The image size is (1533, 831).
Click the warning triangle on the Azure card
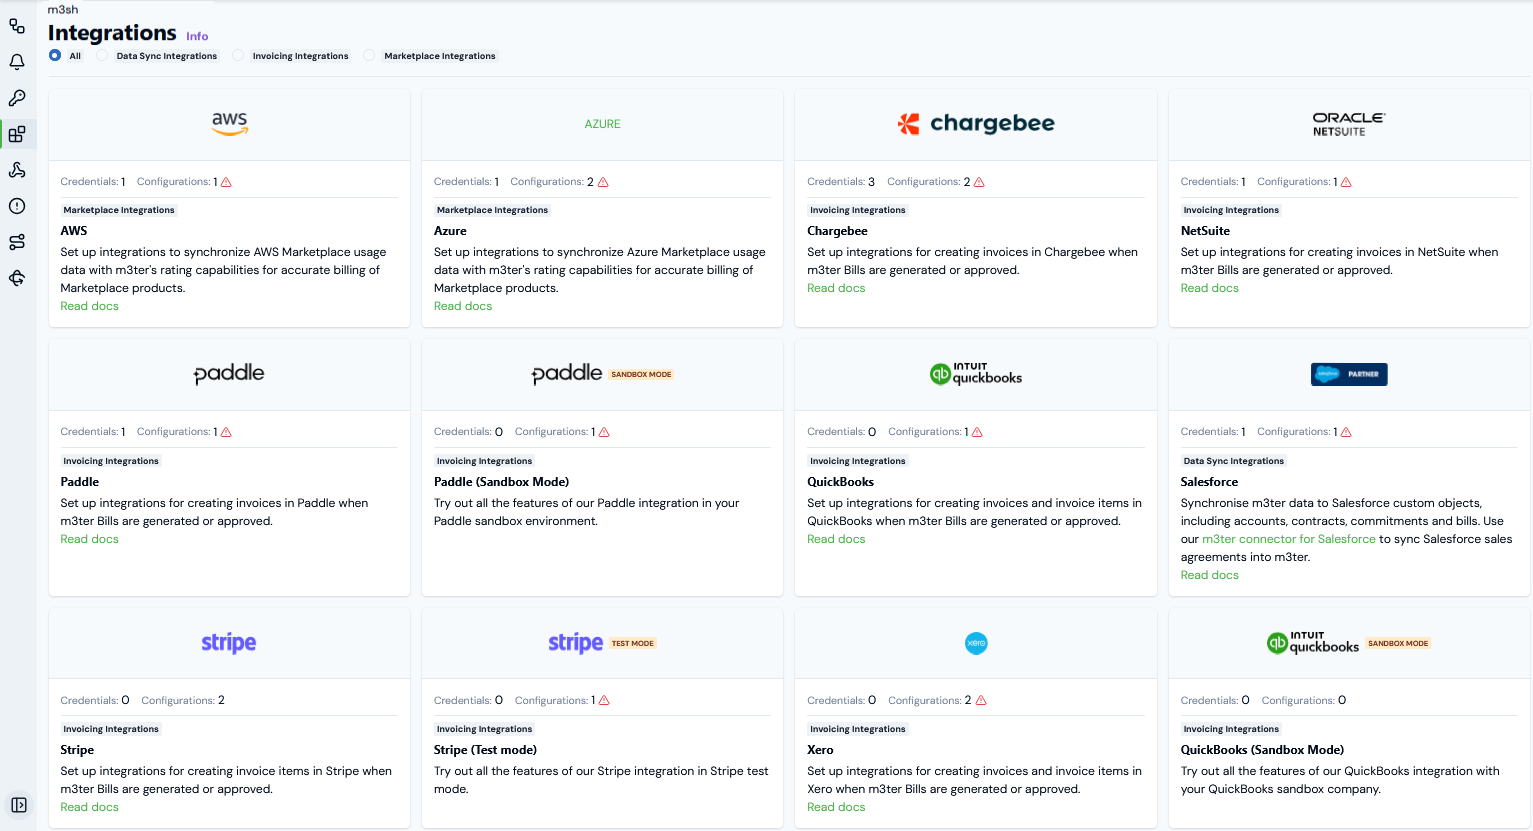pyautogui.click(x=603, y=182)
